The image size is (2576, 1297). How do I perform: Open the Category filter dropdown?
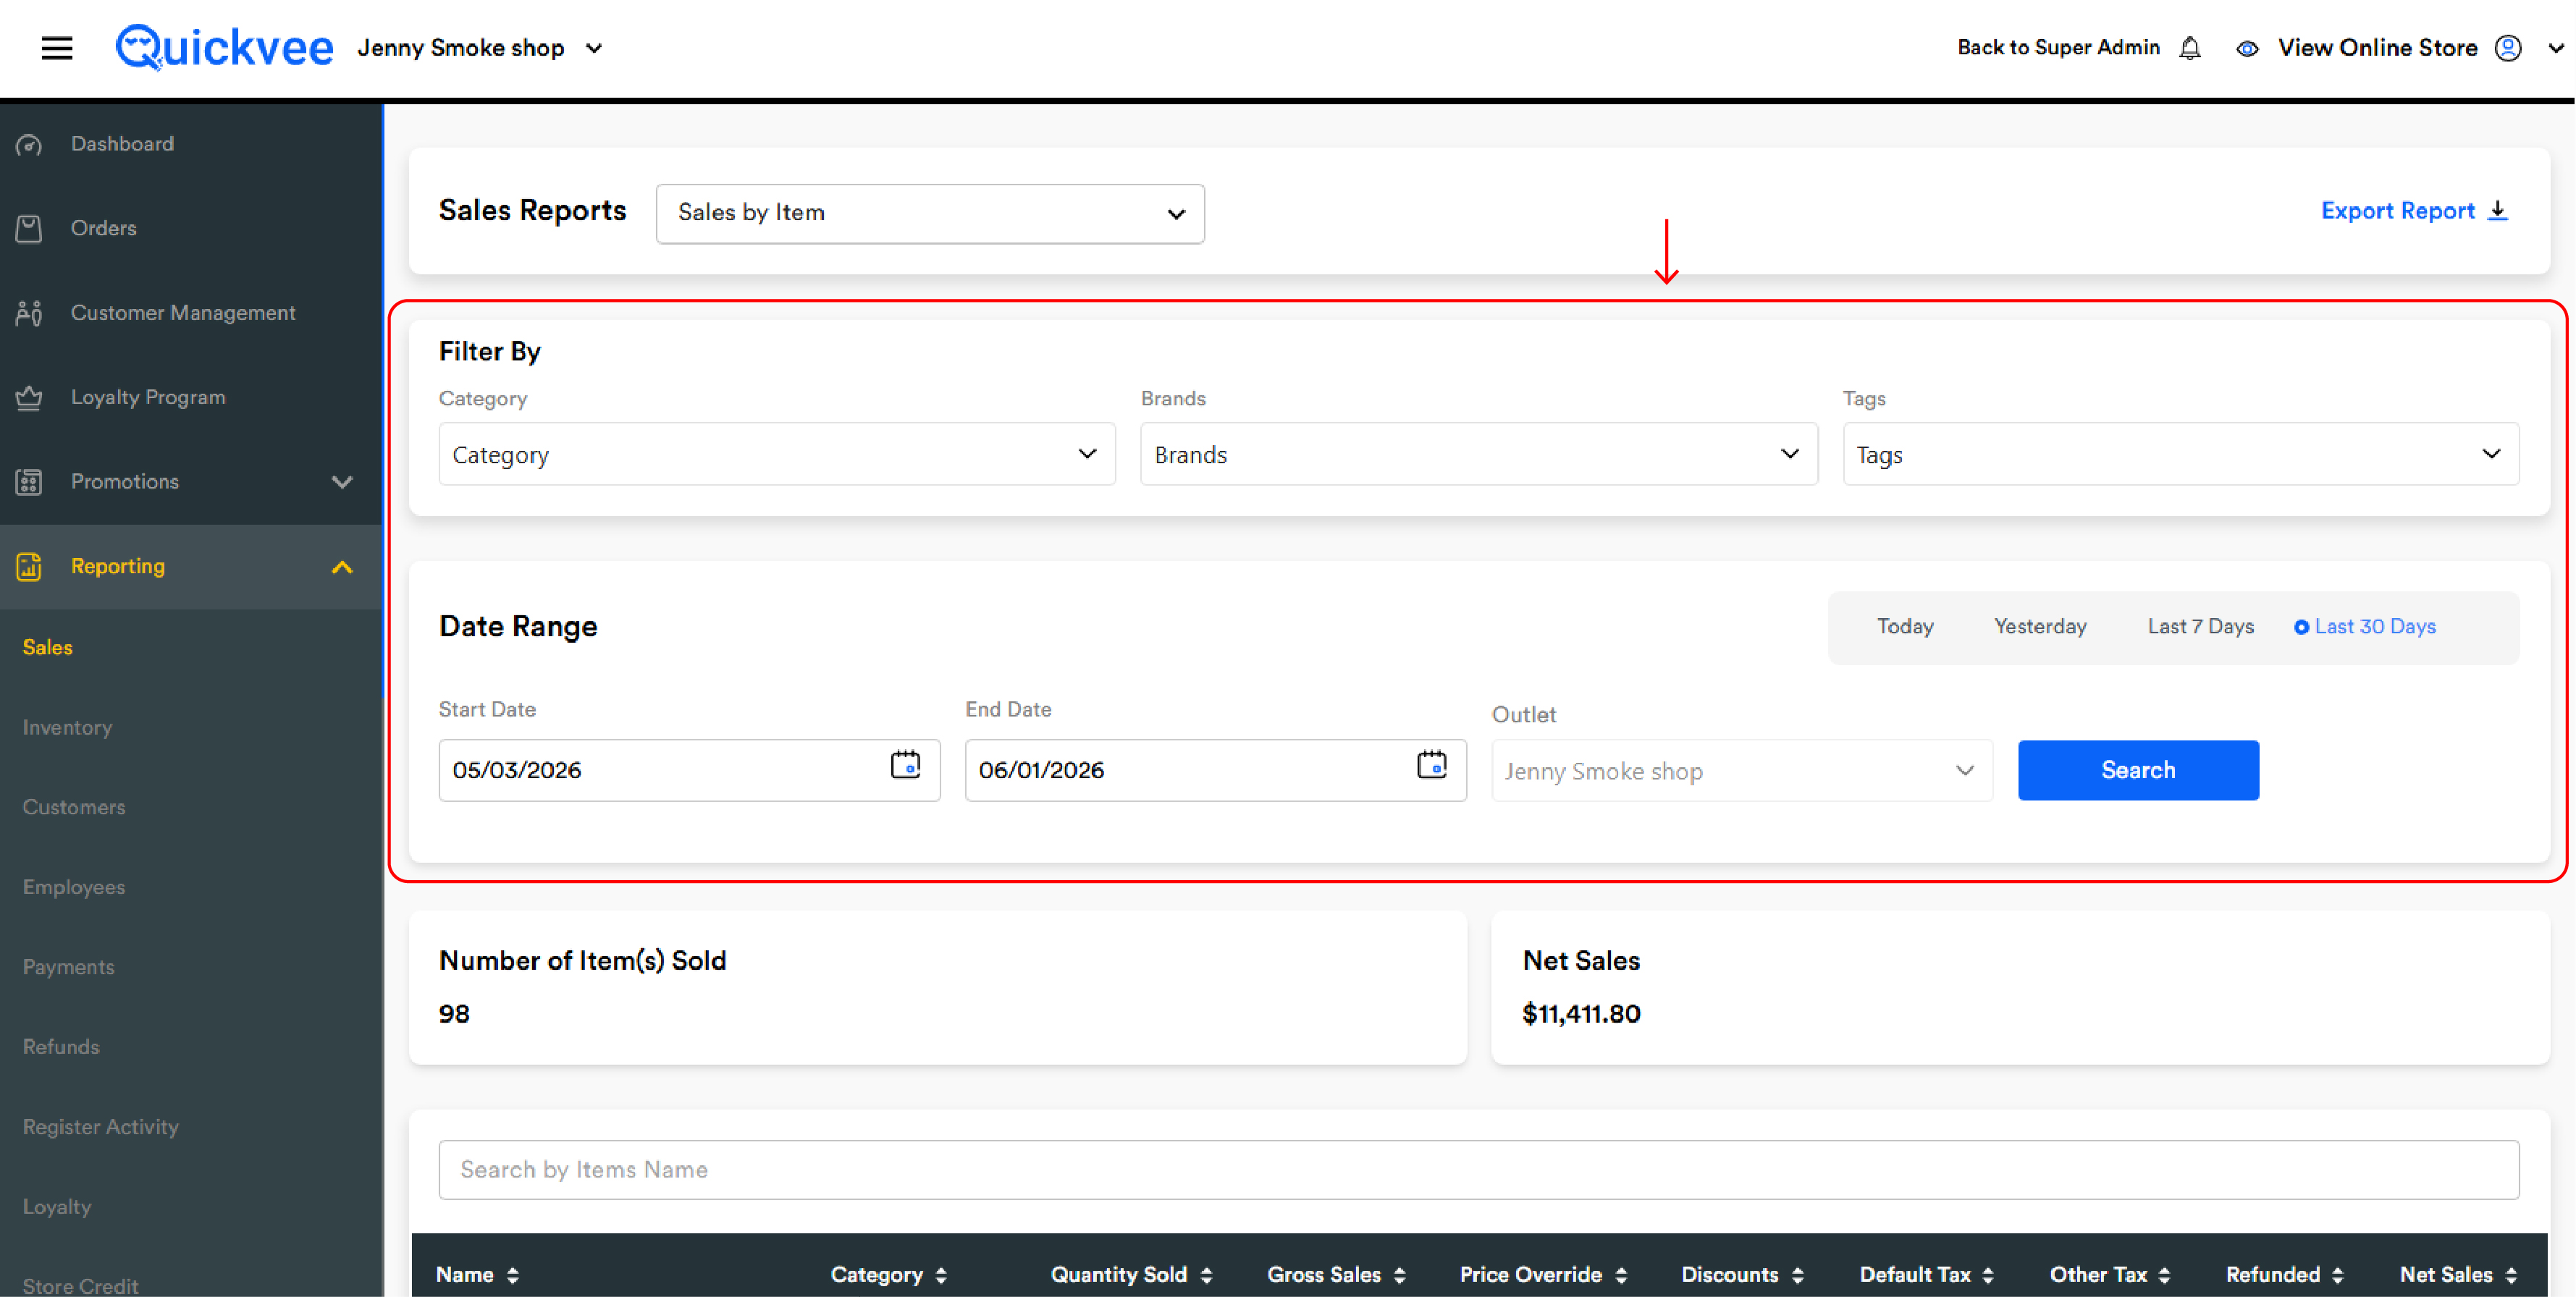[776, 454]
